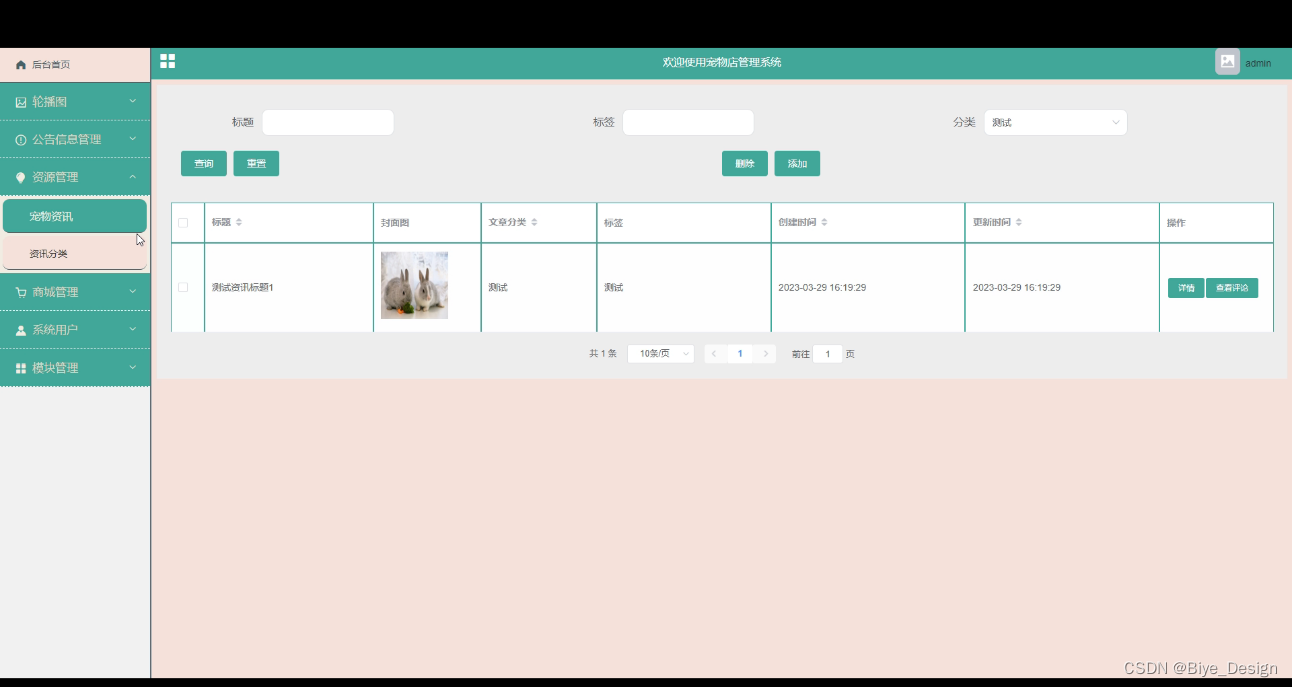
Task: Sort by 创建时间 column arrows
Action: (x=824, y=222)
